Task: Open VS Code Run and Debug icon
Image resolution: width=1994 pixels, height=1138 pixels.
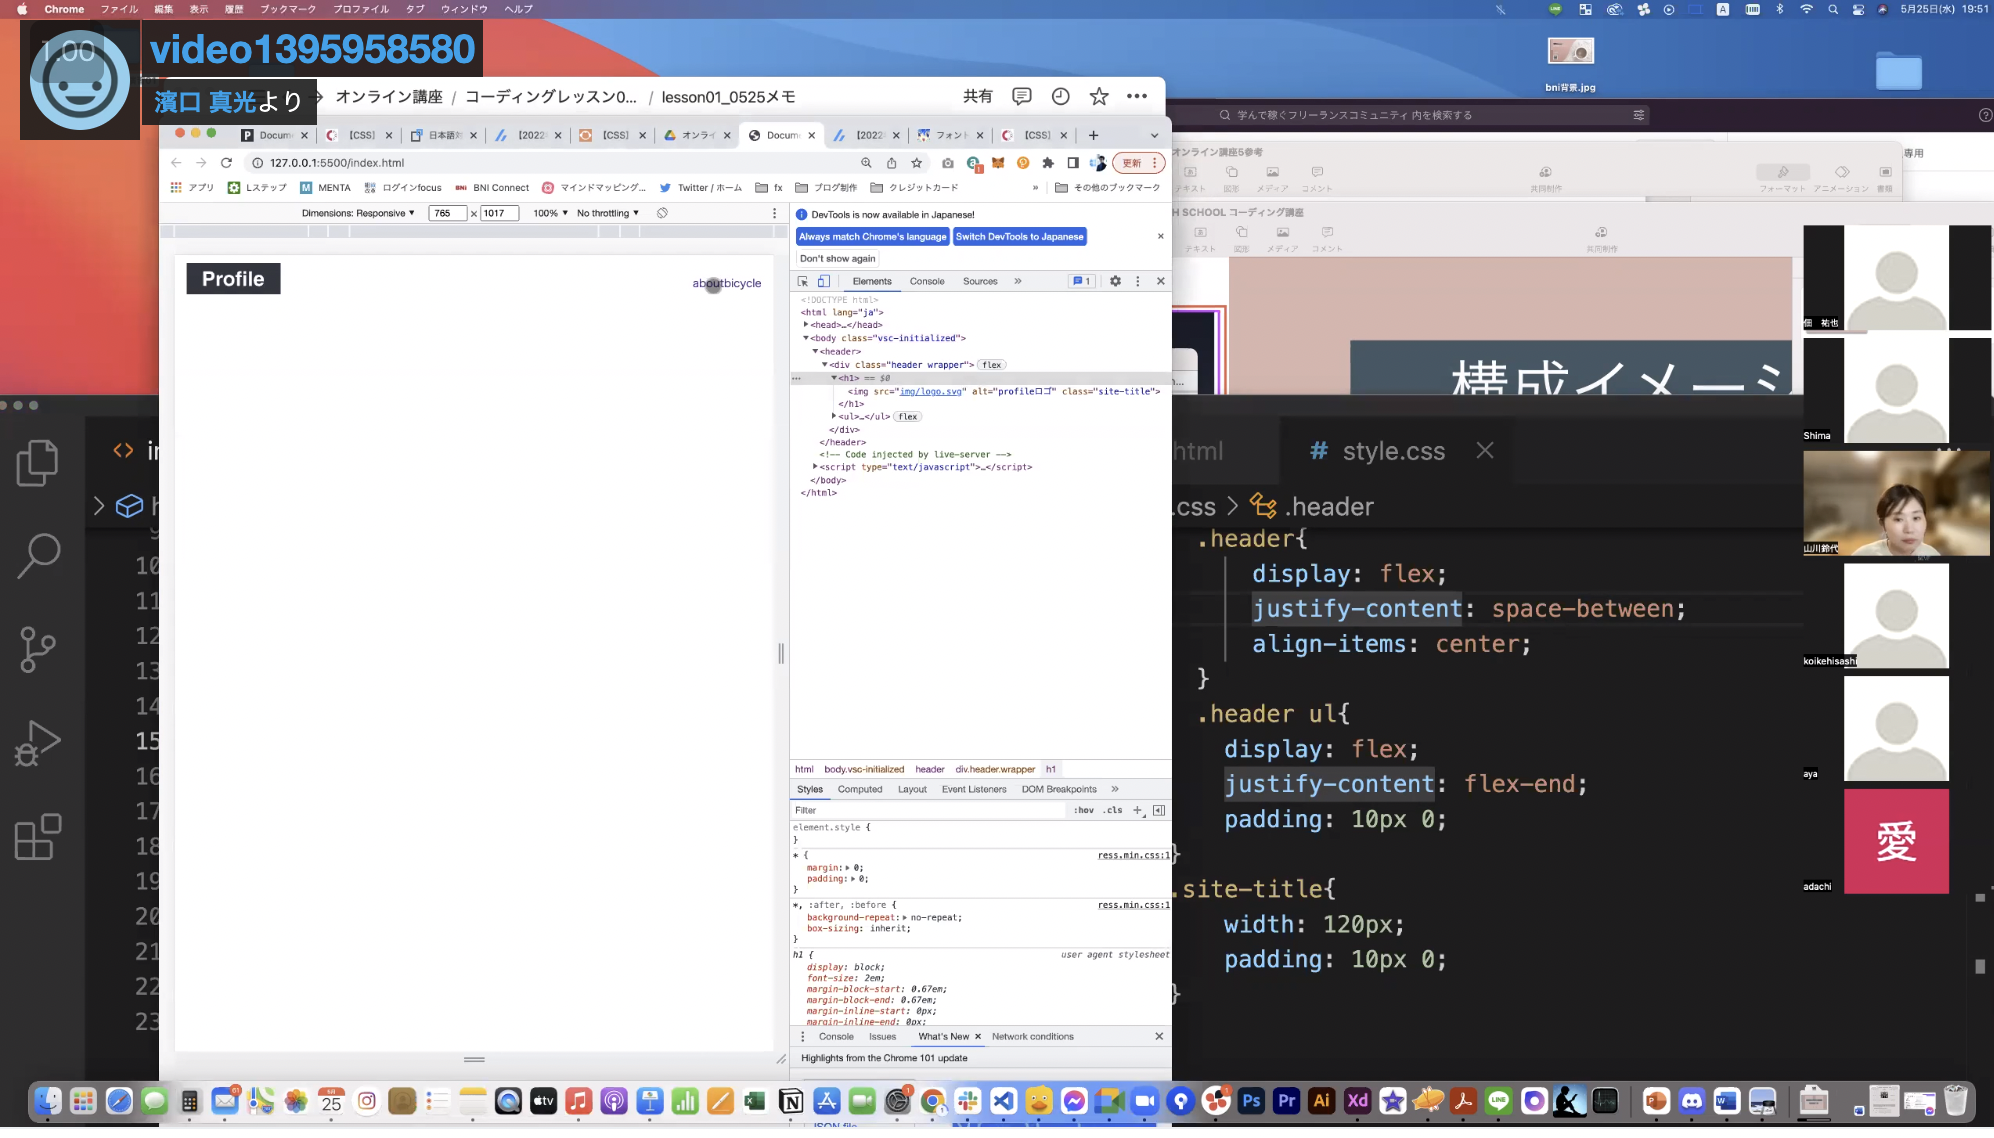Action: pyautogui.click(x=38, y=743)
